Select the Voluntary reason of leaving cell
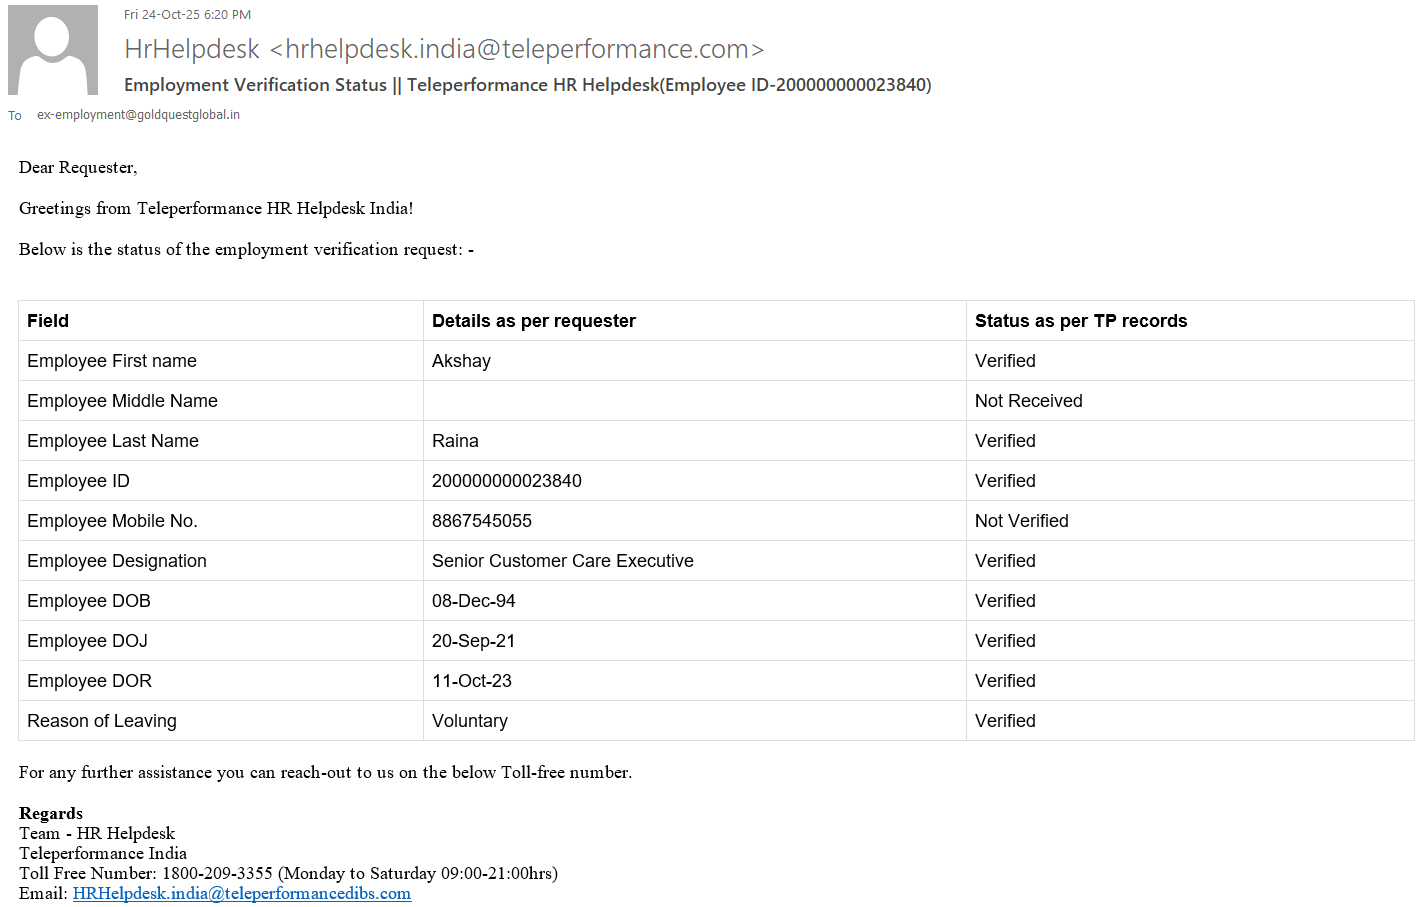The width and height of the screenshot is (1421, 907). coord(469,721)
